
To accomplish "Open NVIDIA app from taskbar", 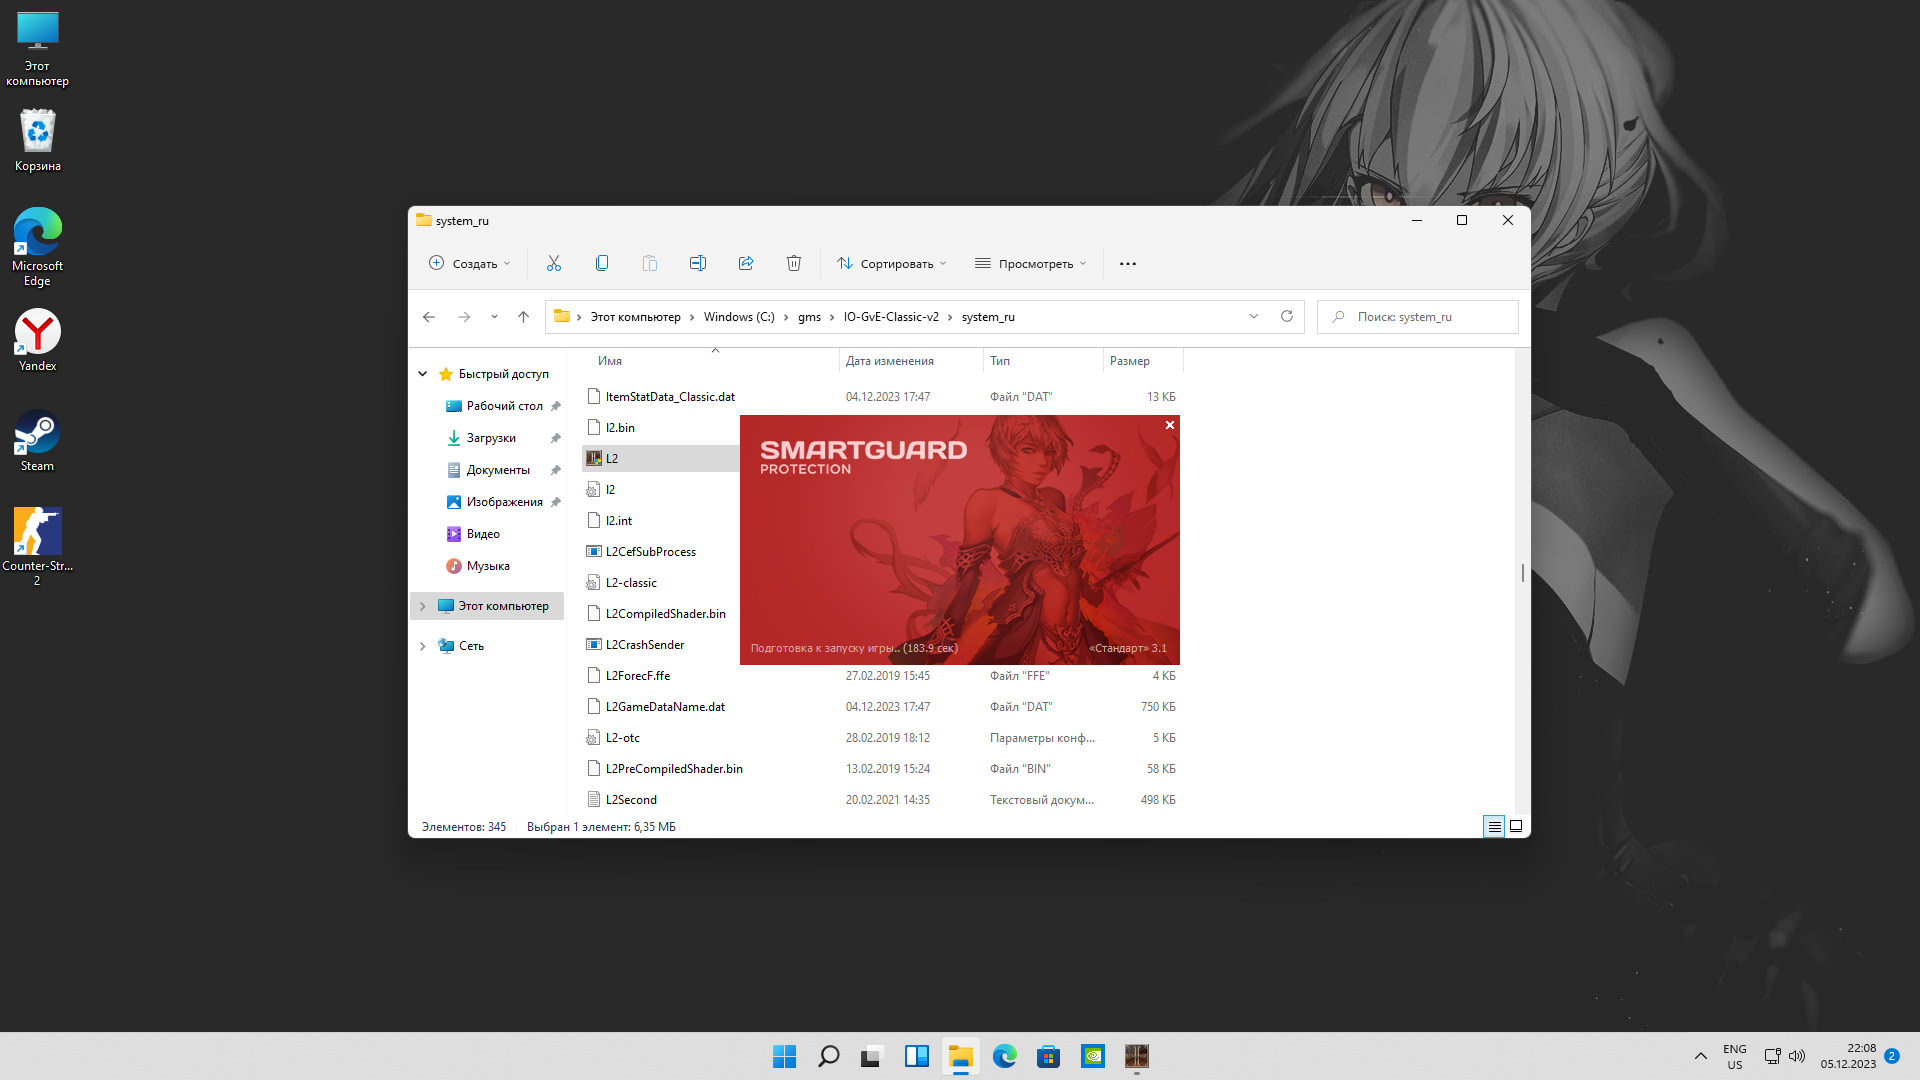I will coord(1093,1056).
